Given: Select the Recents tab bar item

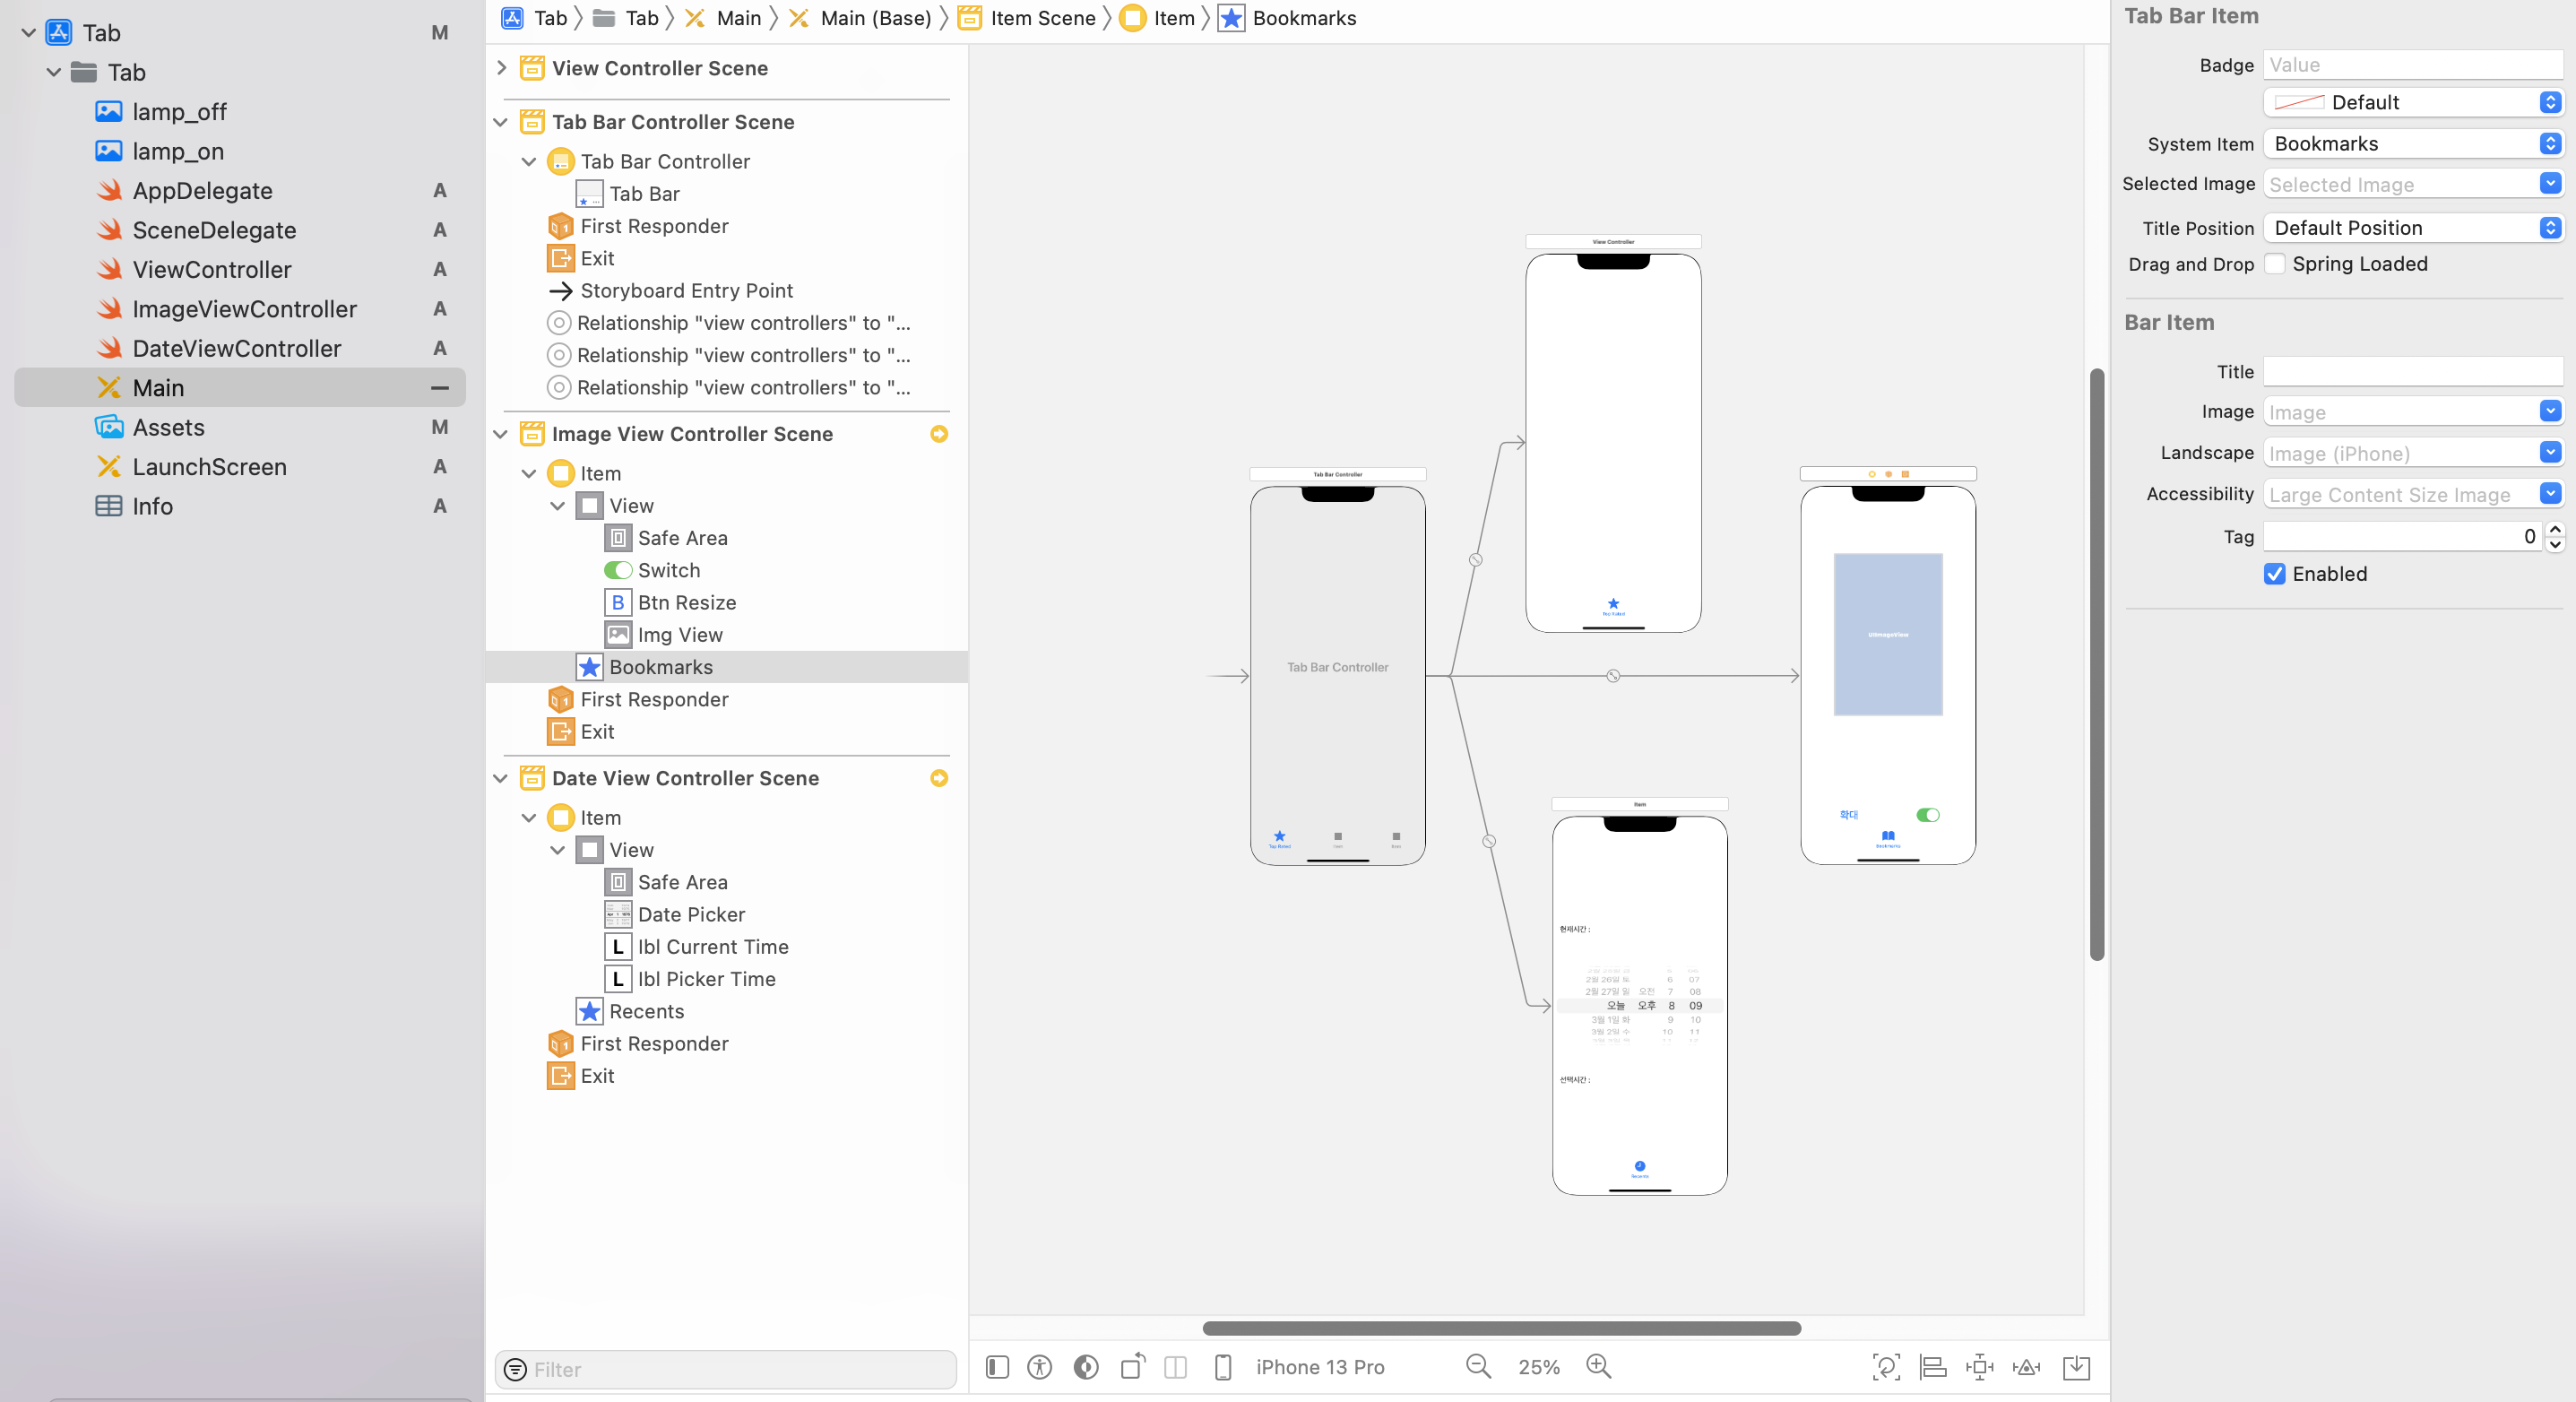Looking at the screenshot, I should click(x=646, y=1011).
